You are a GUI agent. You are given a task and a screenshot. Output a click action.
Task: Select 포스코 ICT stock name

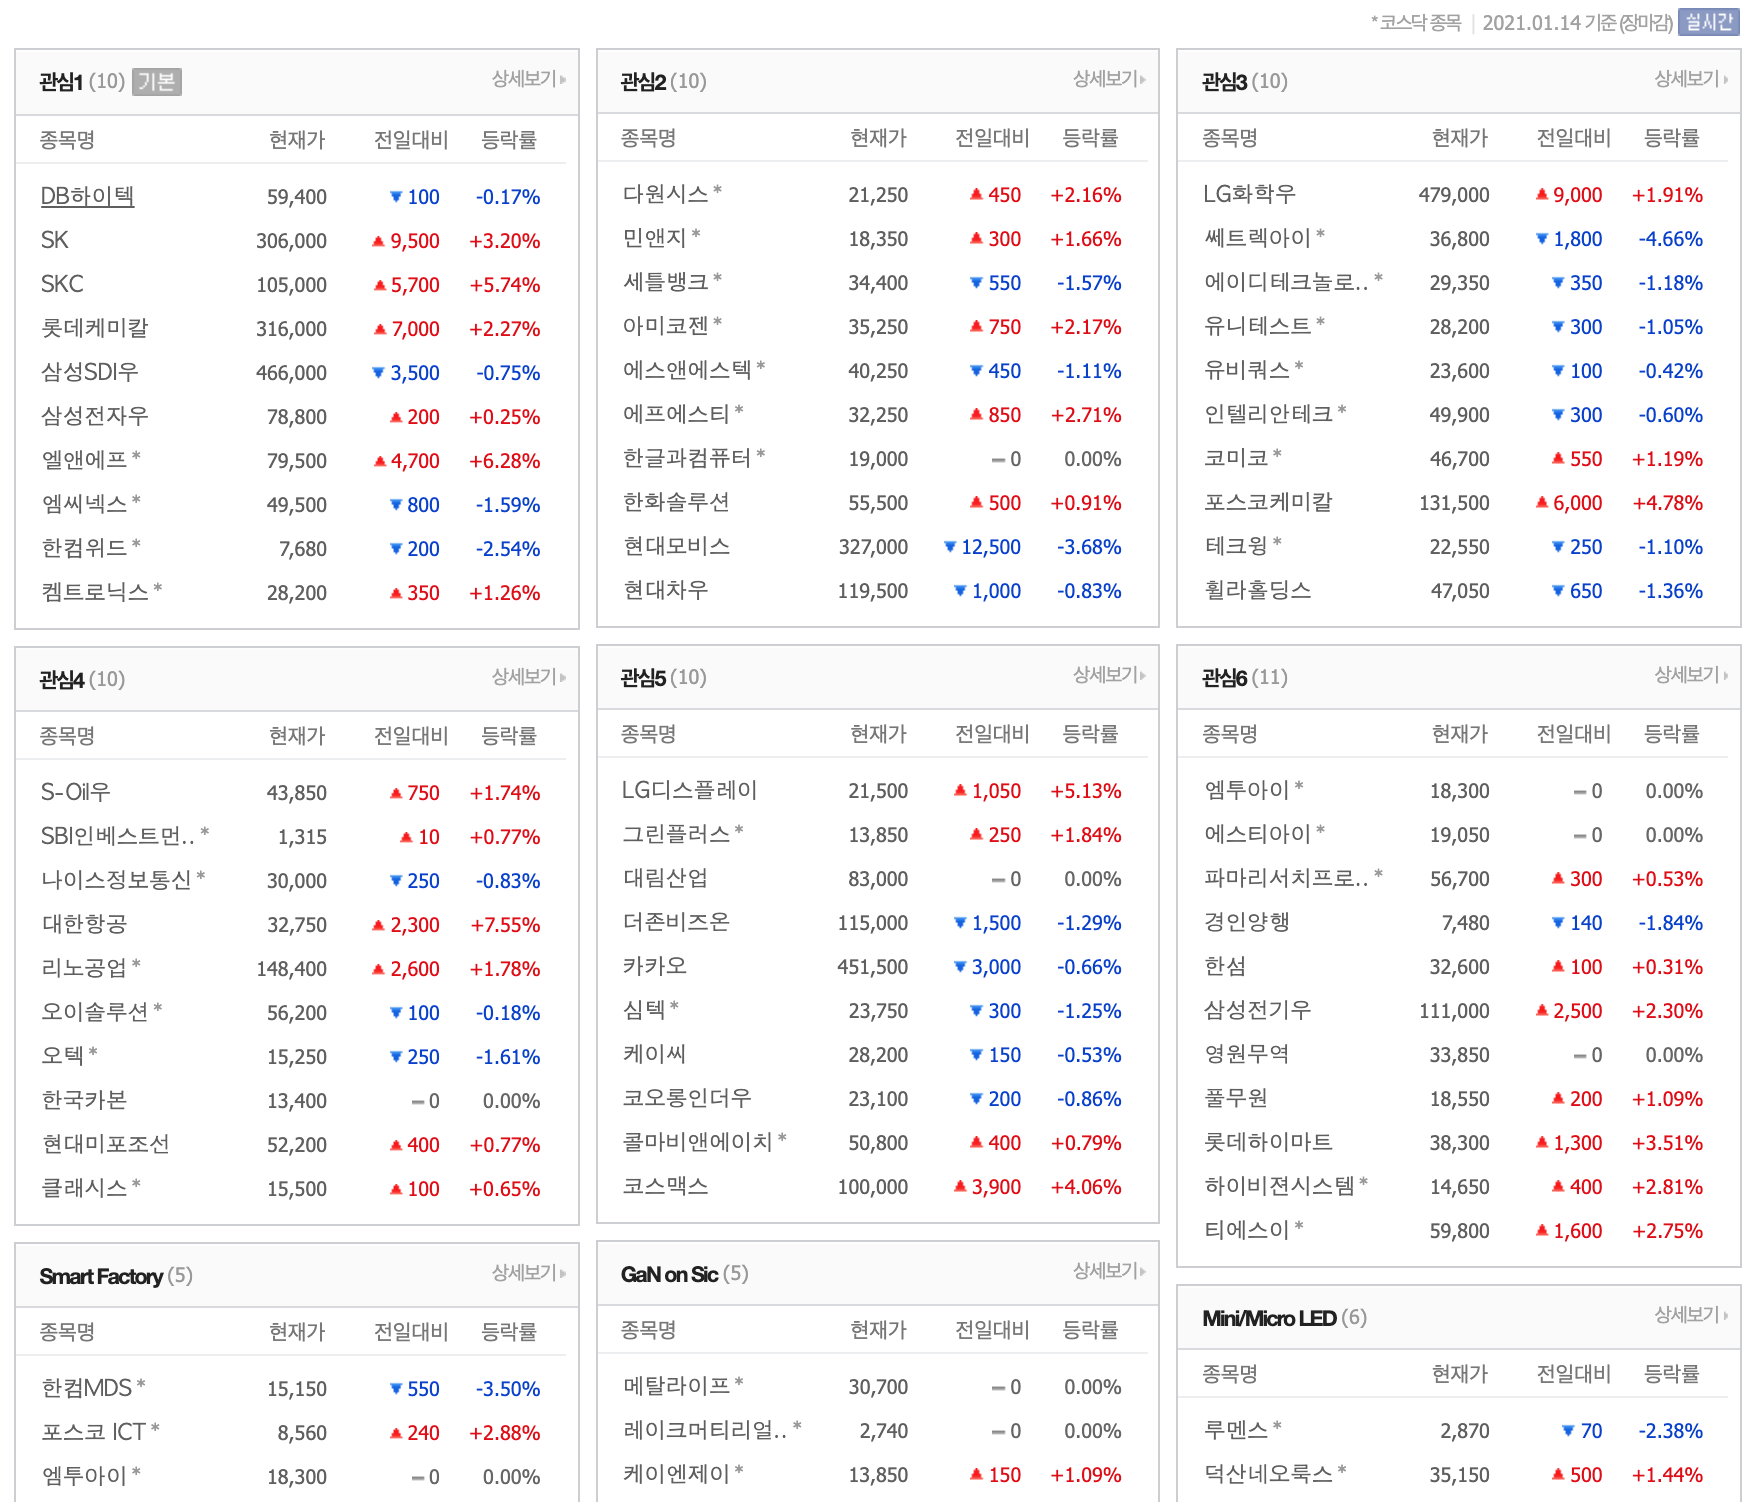click(x=94, y=1432)
